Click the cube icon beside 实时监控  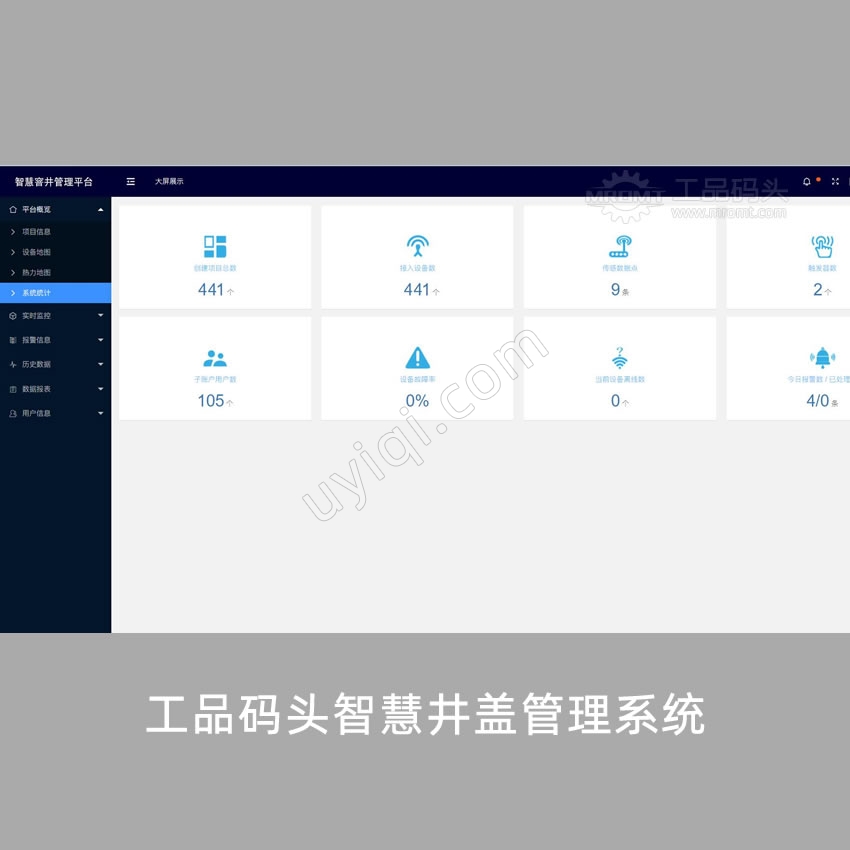pos(13,315)
